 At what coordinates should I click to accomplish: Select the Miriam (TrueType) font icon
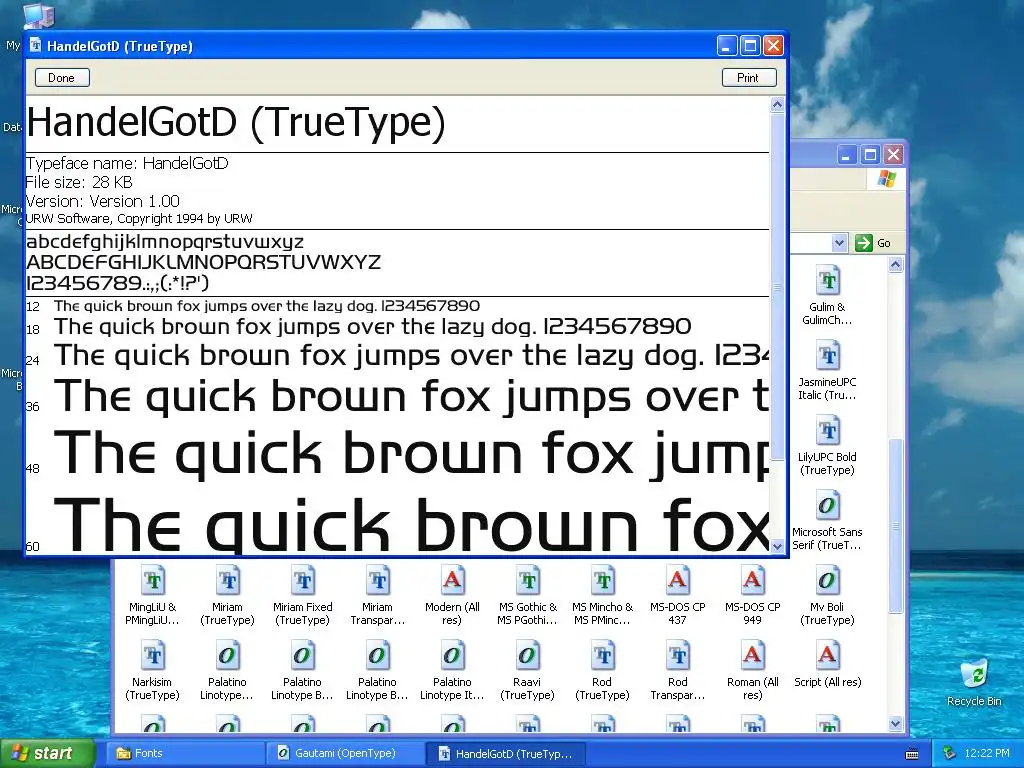click(x=227, y=581)
